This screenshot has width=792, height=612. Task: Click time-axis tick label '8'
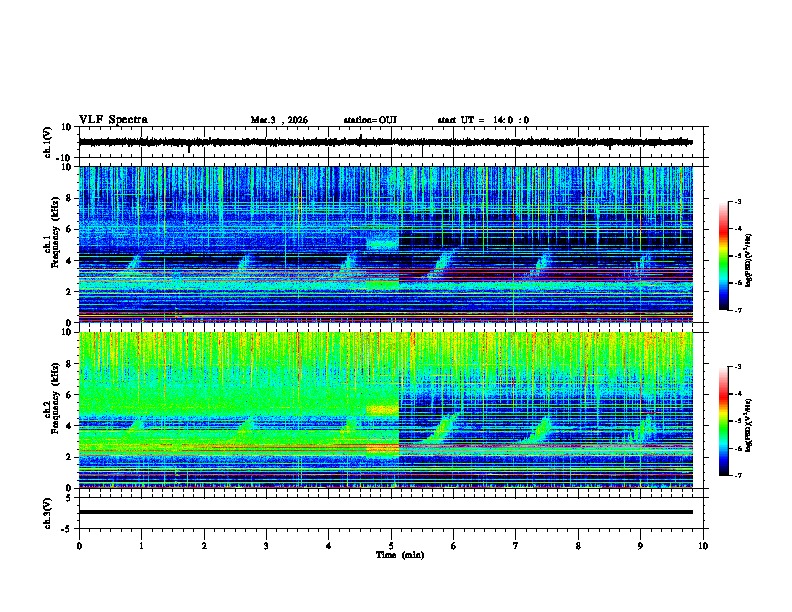pyautogui.click(x=578, y=546)
